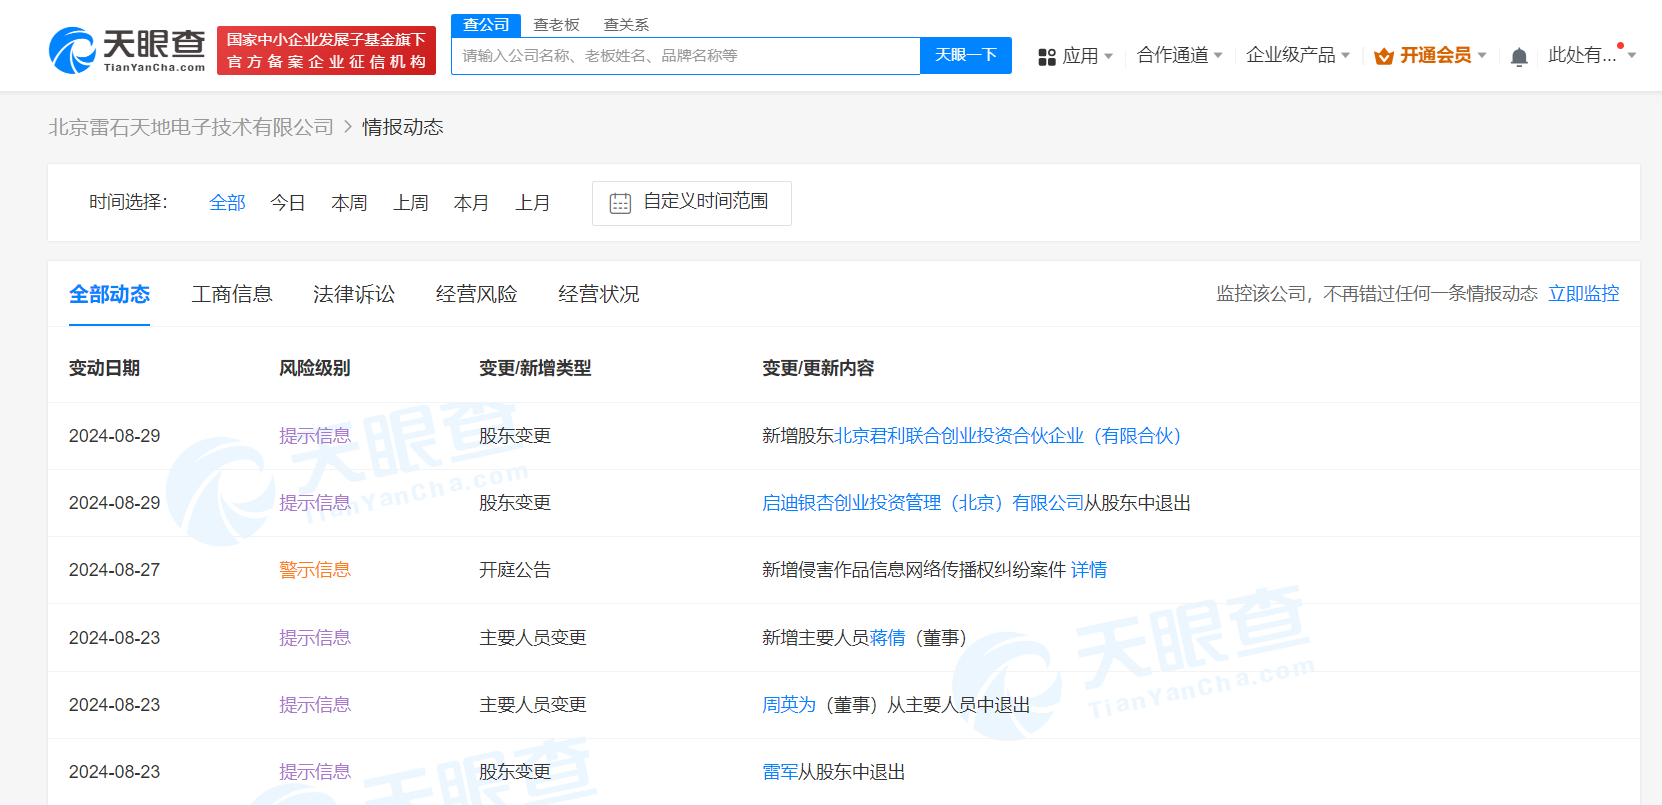
Task: Open 北京君利联合创业投资合伙企业 link
Action: point(1008,436)
